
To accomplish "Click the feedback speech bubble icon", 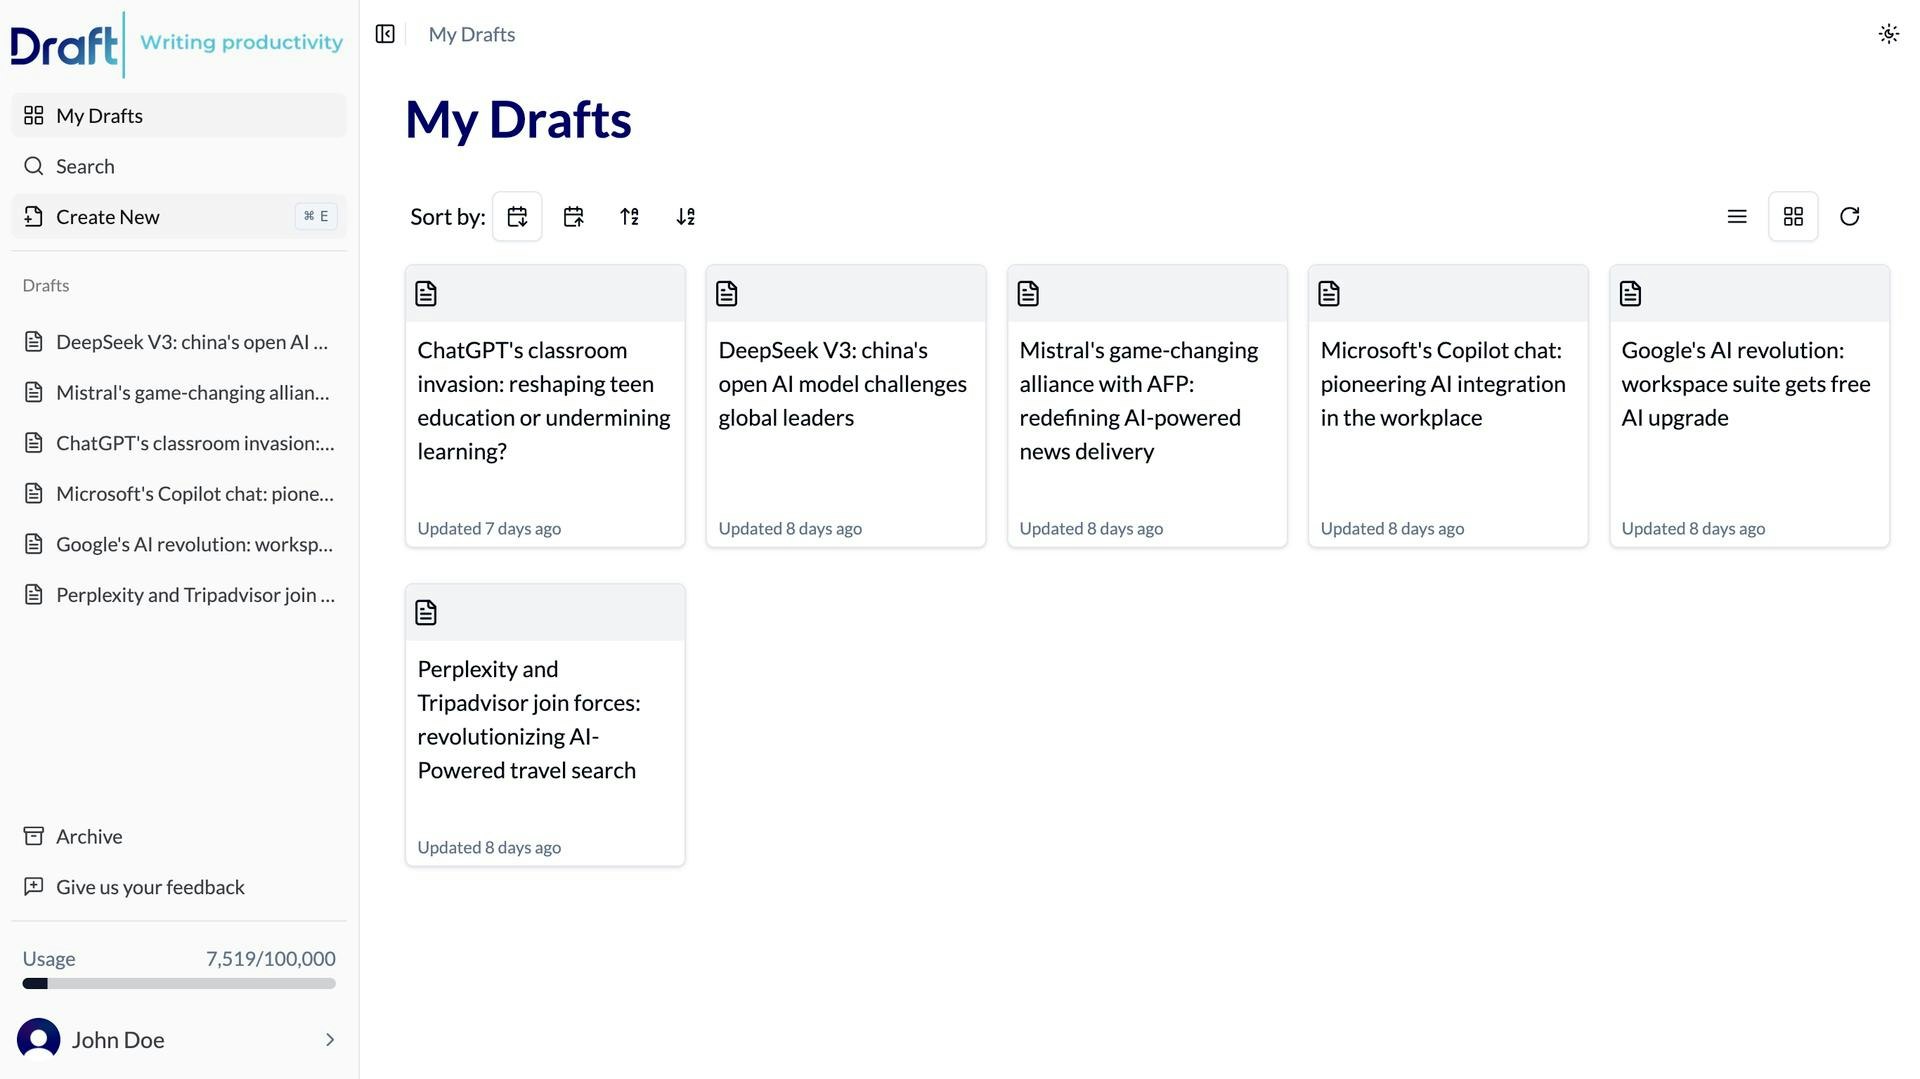I will (34, 887).
